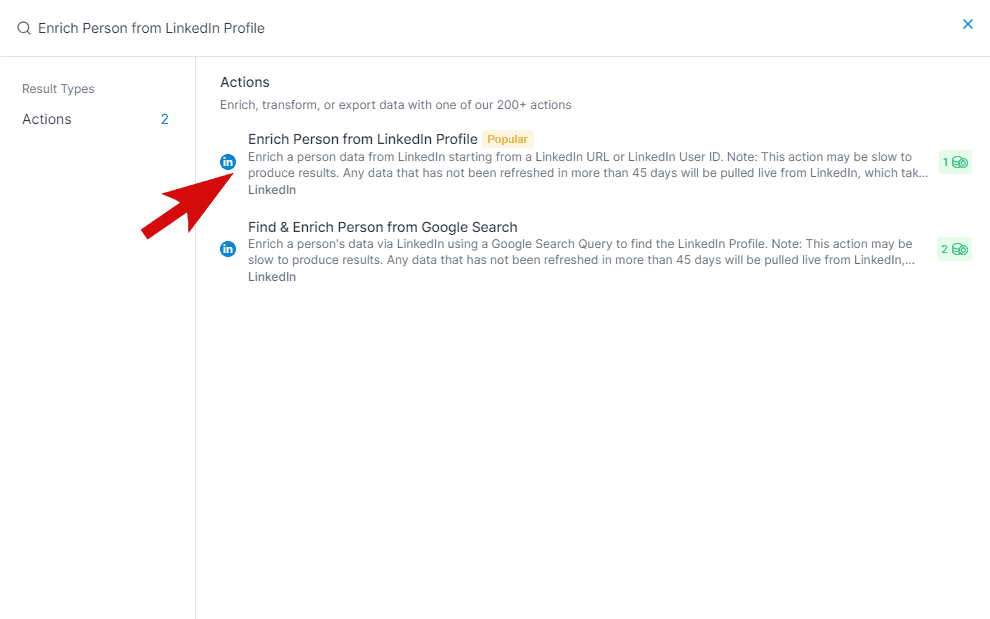The image size is (990, 619).
Task: Click the 'Actions' section heading in results
Action: [x=245, y=82]
